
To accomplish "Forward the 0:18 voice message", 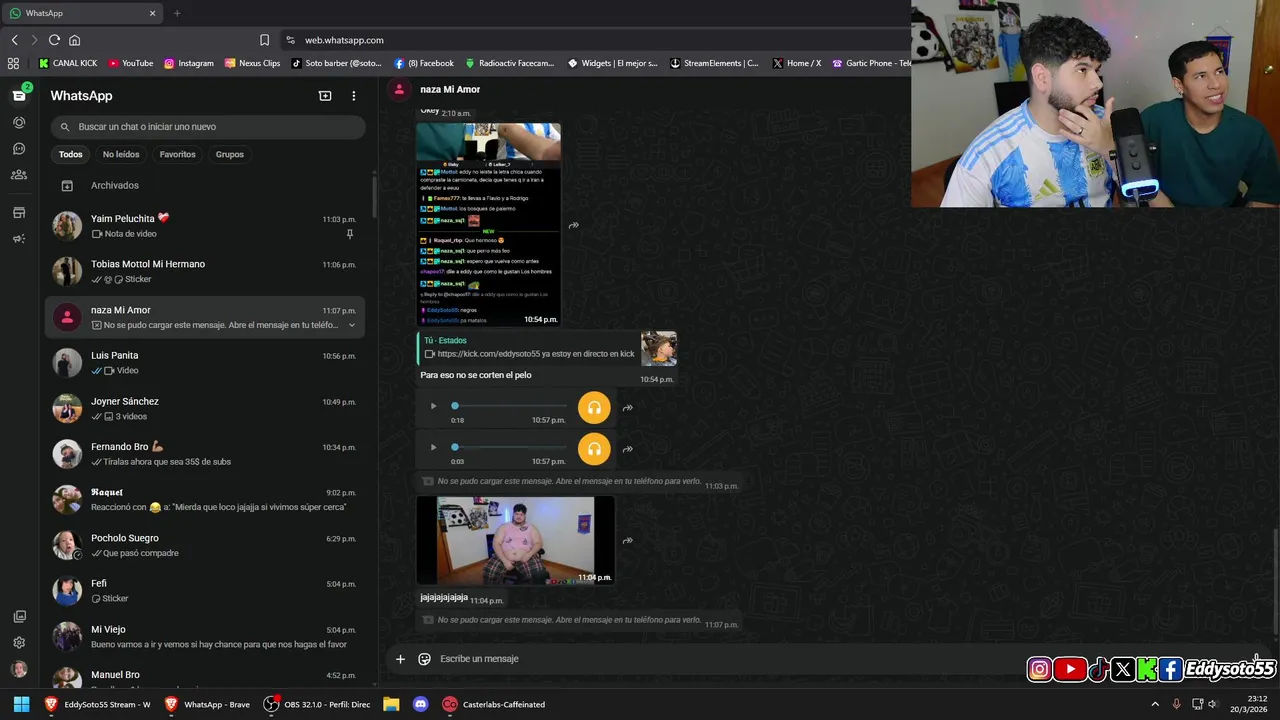I will click(628, 408).
